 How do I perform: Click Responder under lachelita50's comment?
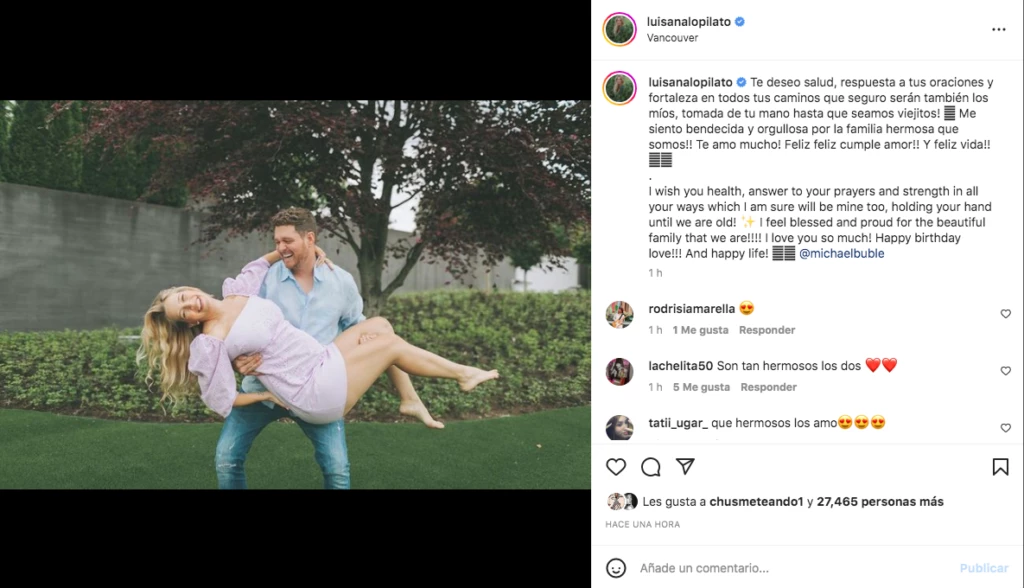[x=768, y=387]
